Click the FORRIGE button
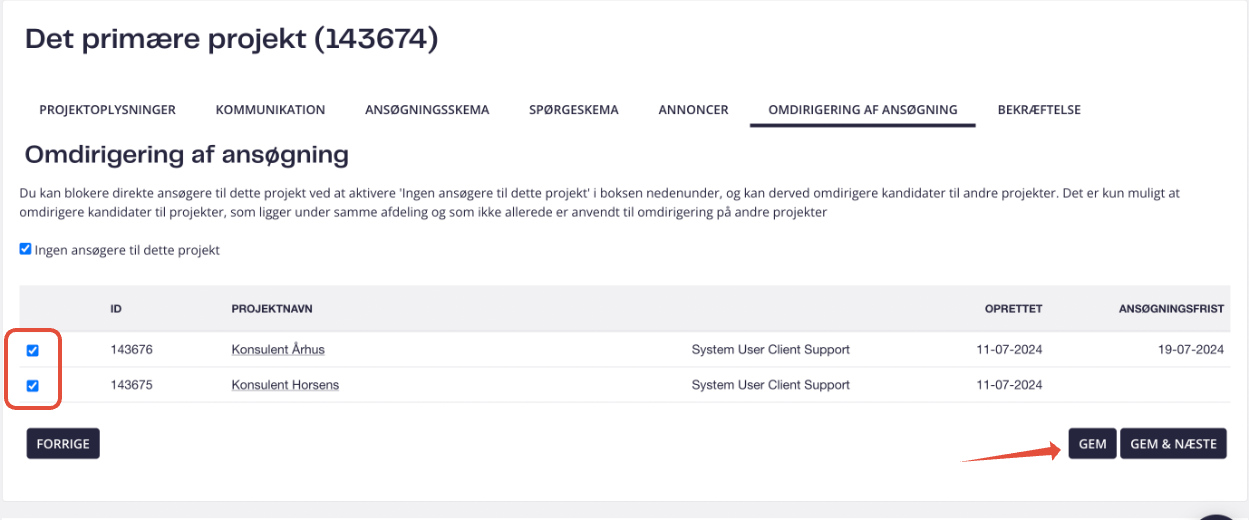 (x=63, y=443)
